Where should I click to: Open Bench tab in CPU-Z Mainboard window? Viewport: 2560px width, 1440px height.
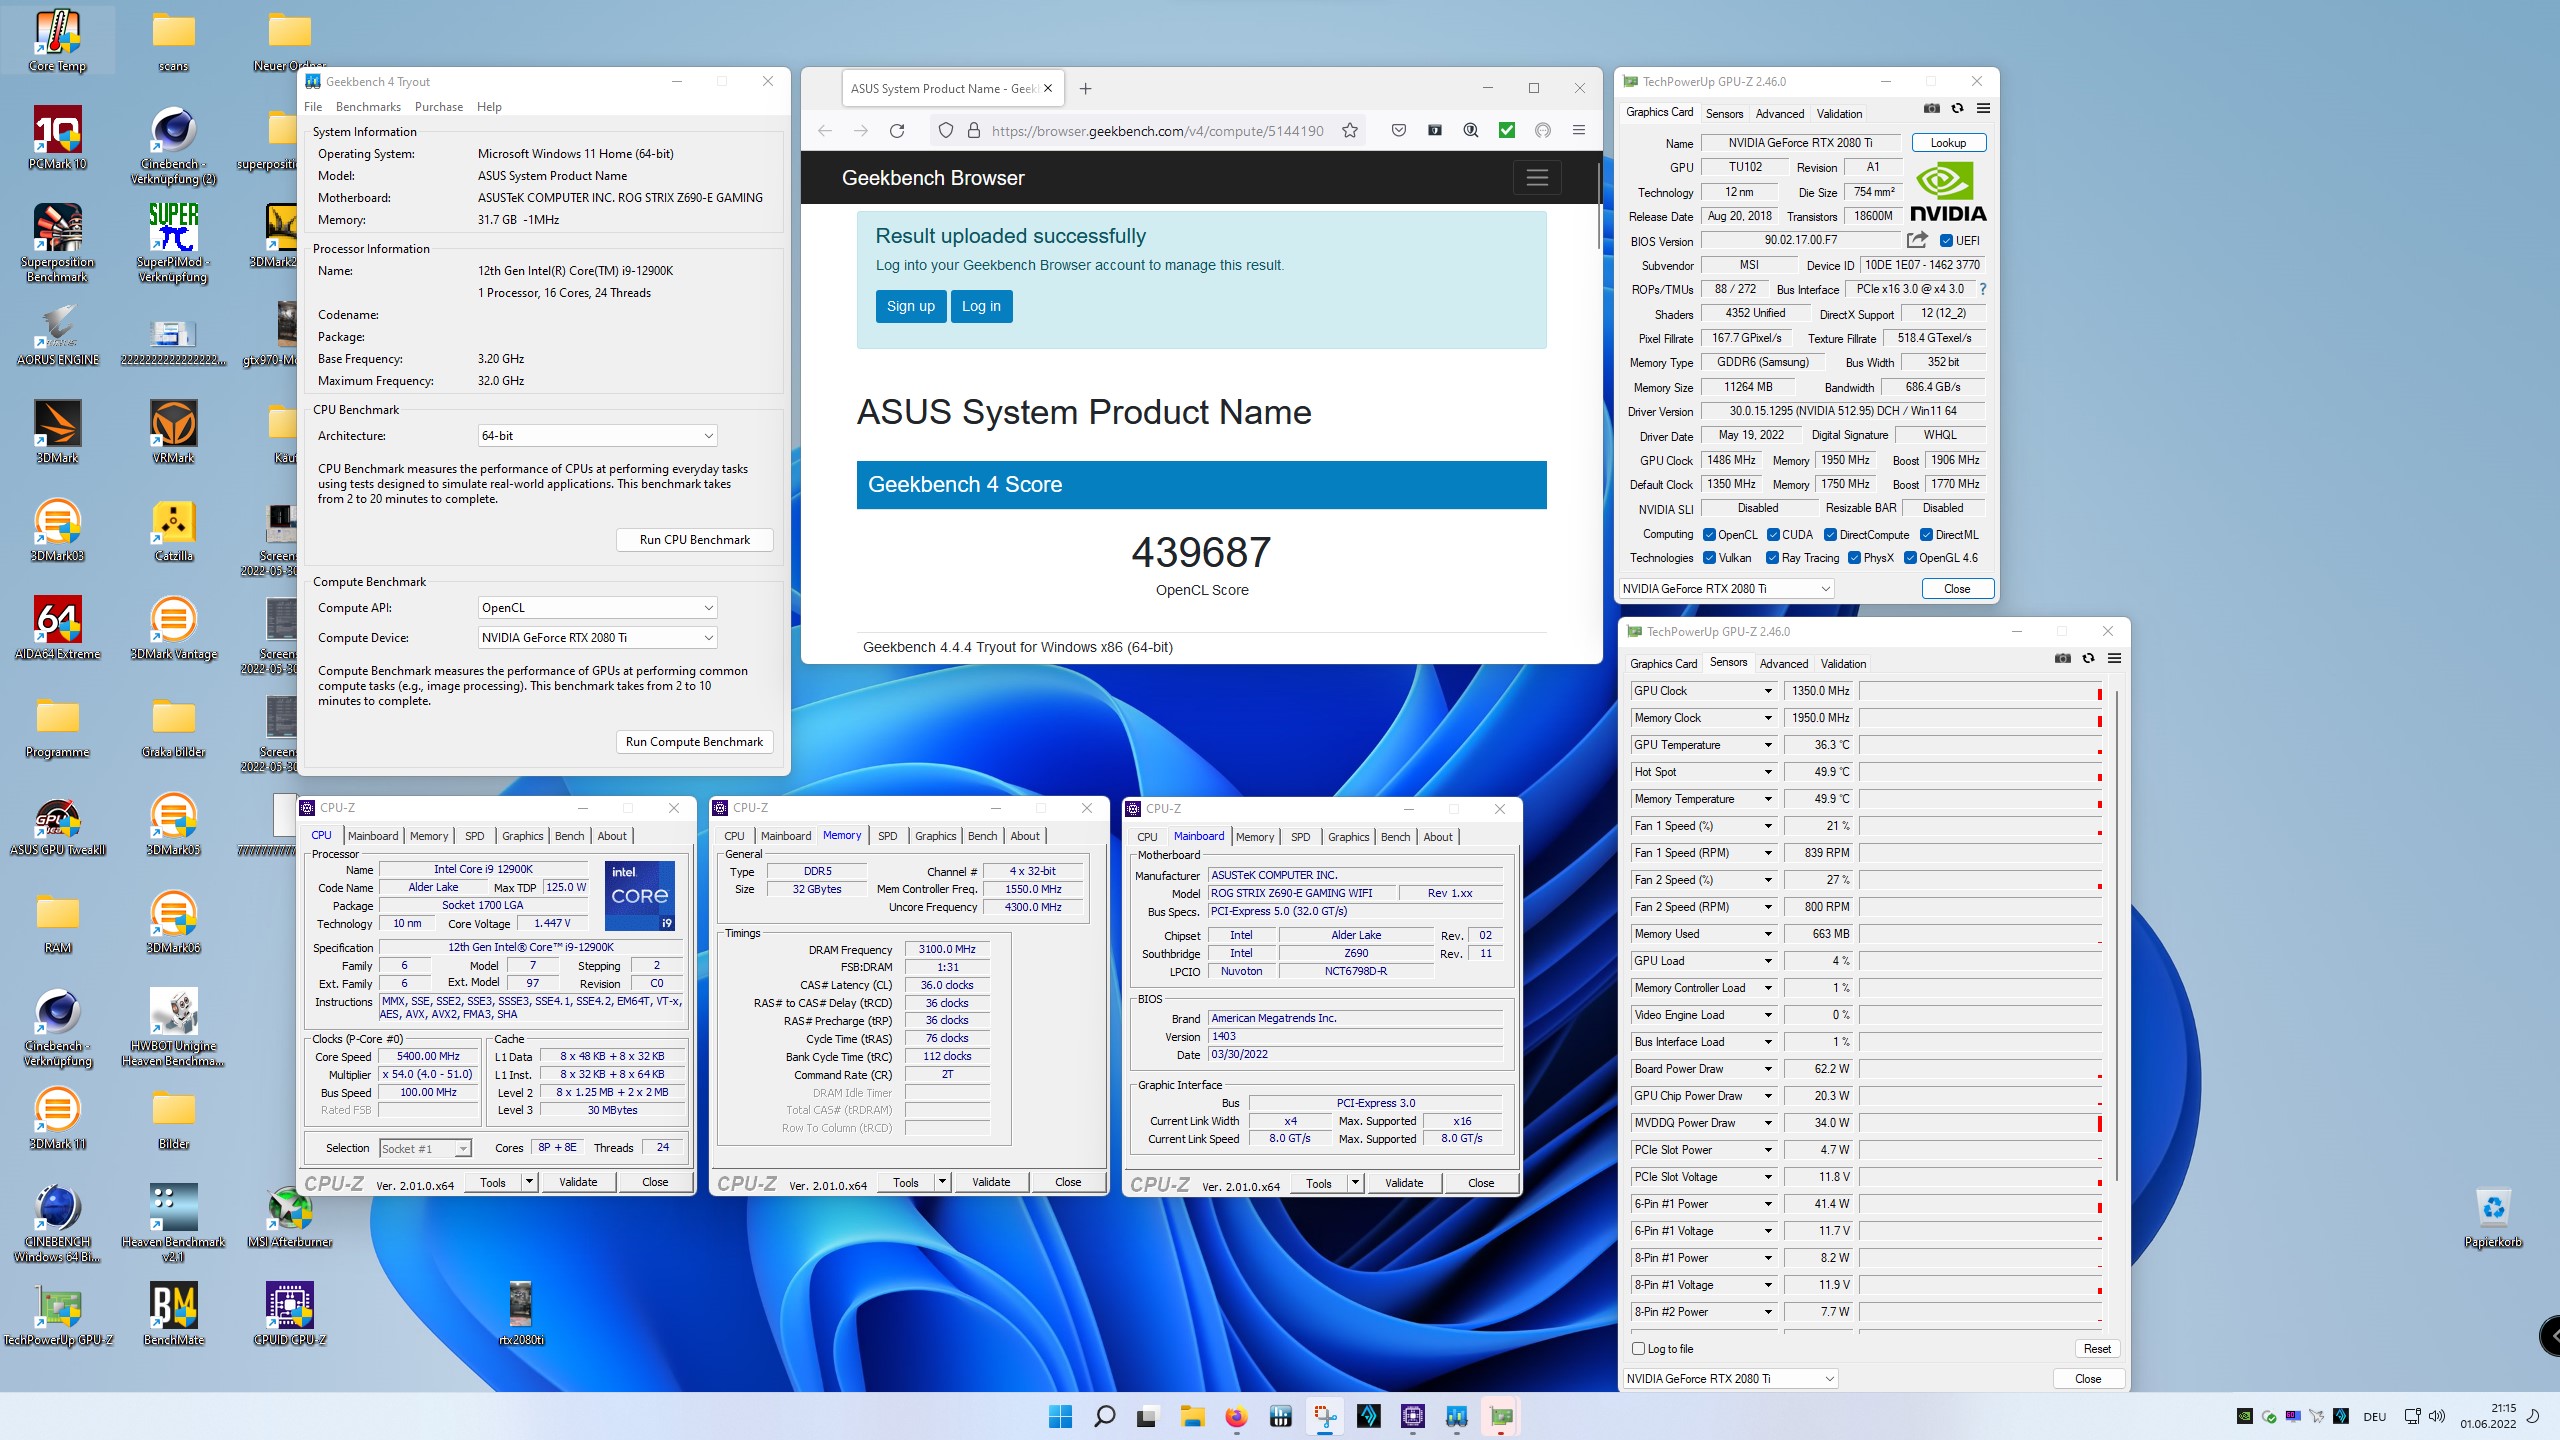[1396, 837]
